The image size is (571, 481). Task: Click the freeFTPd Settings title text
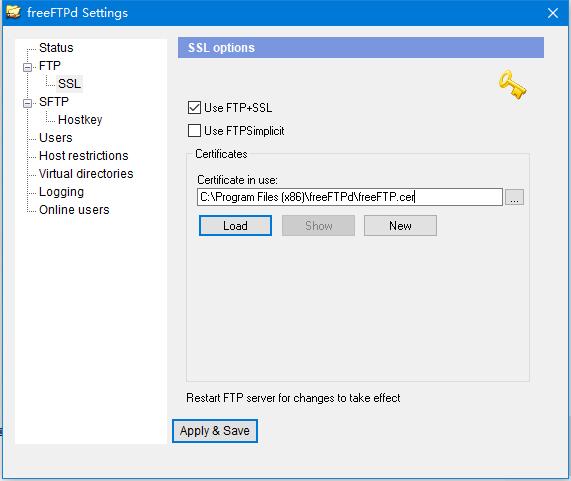(78, 13)
